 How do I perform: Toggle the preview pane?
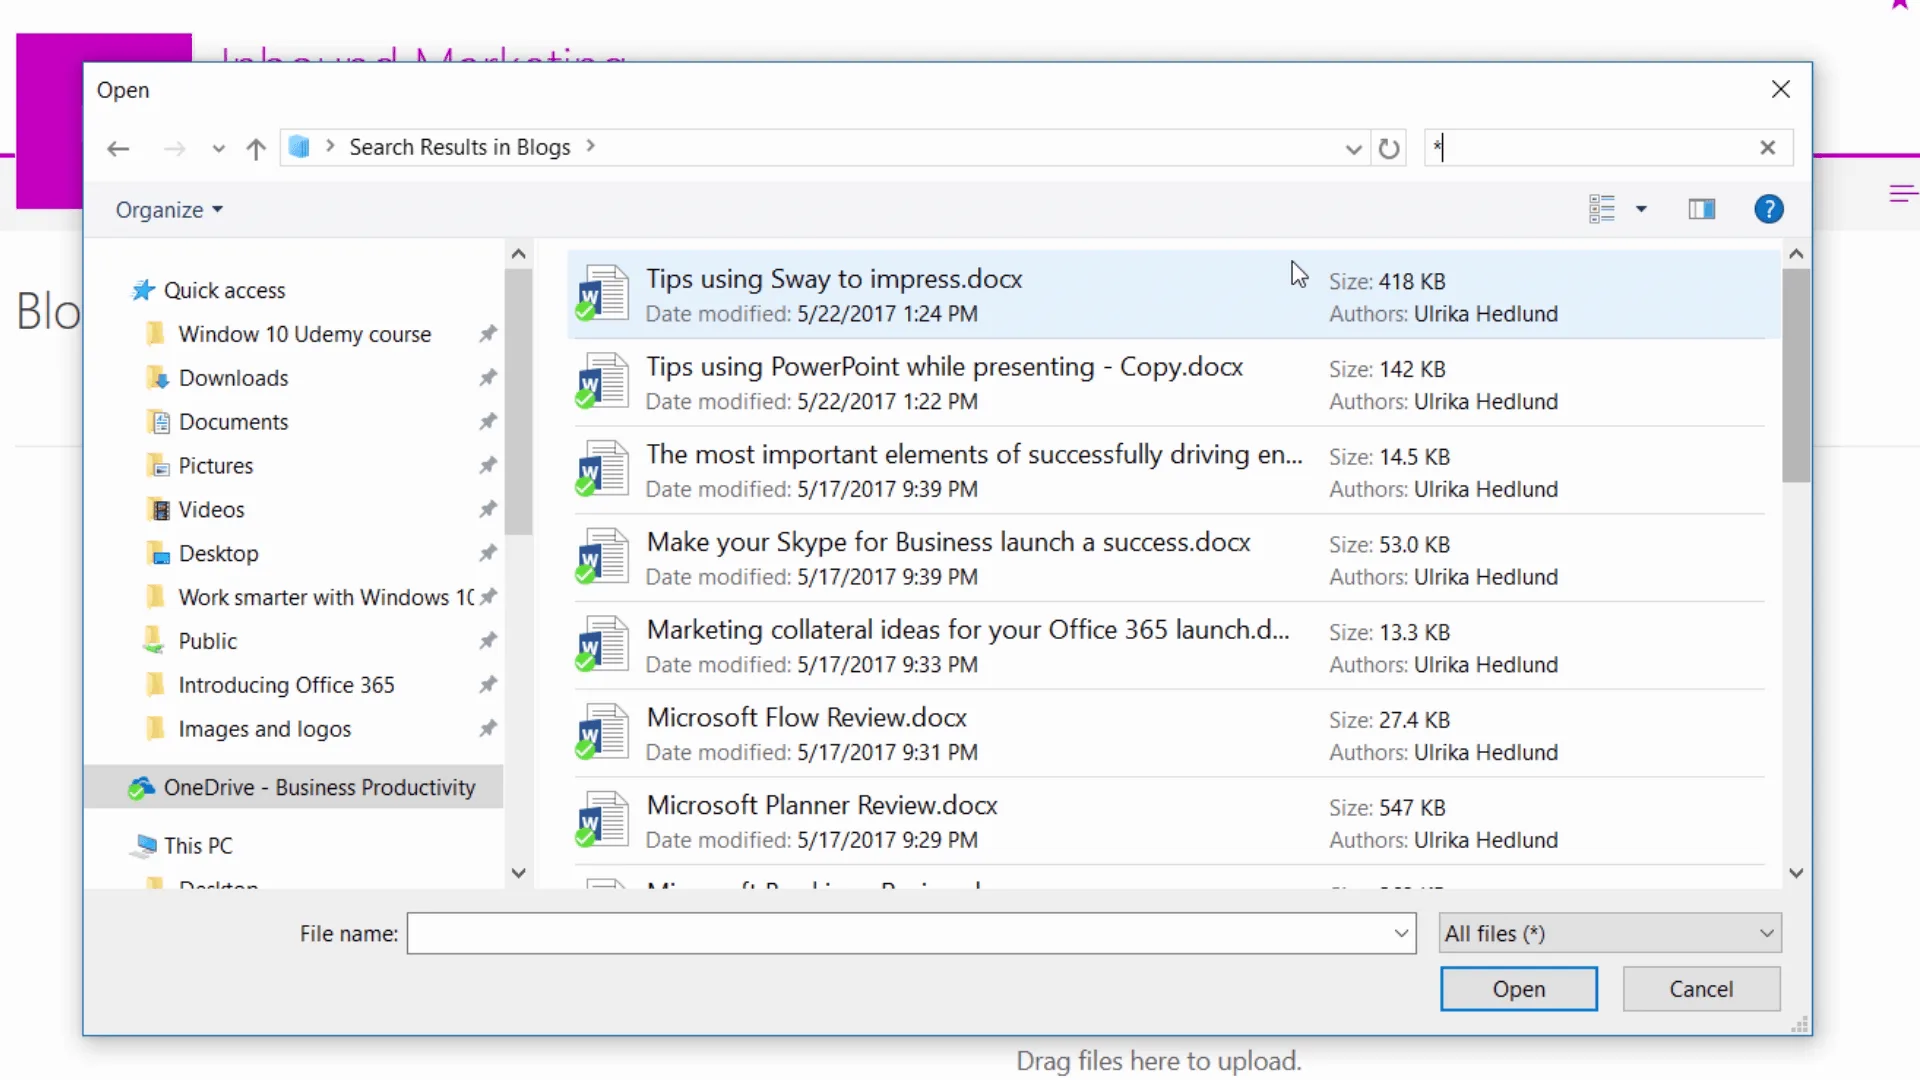pos(1702,209)
